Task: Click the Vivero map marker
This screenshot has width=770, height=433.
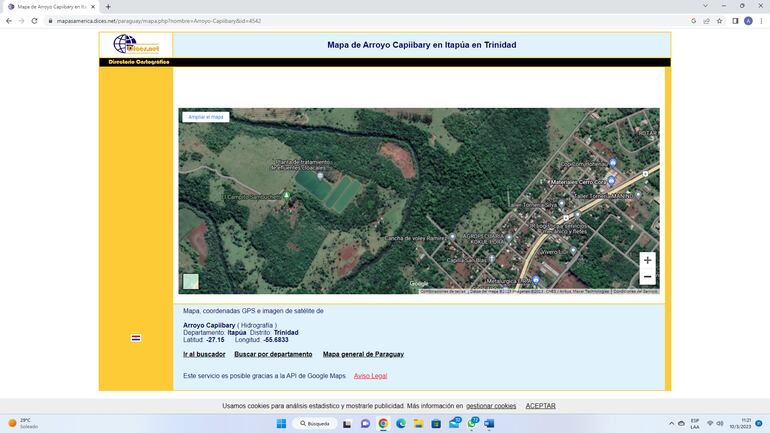Action: (573, 251)
